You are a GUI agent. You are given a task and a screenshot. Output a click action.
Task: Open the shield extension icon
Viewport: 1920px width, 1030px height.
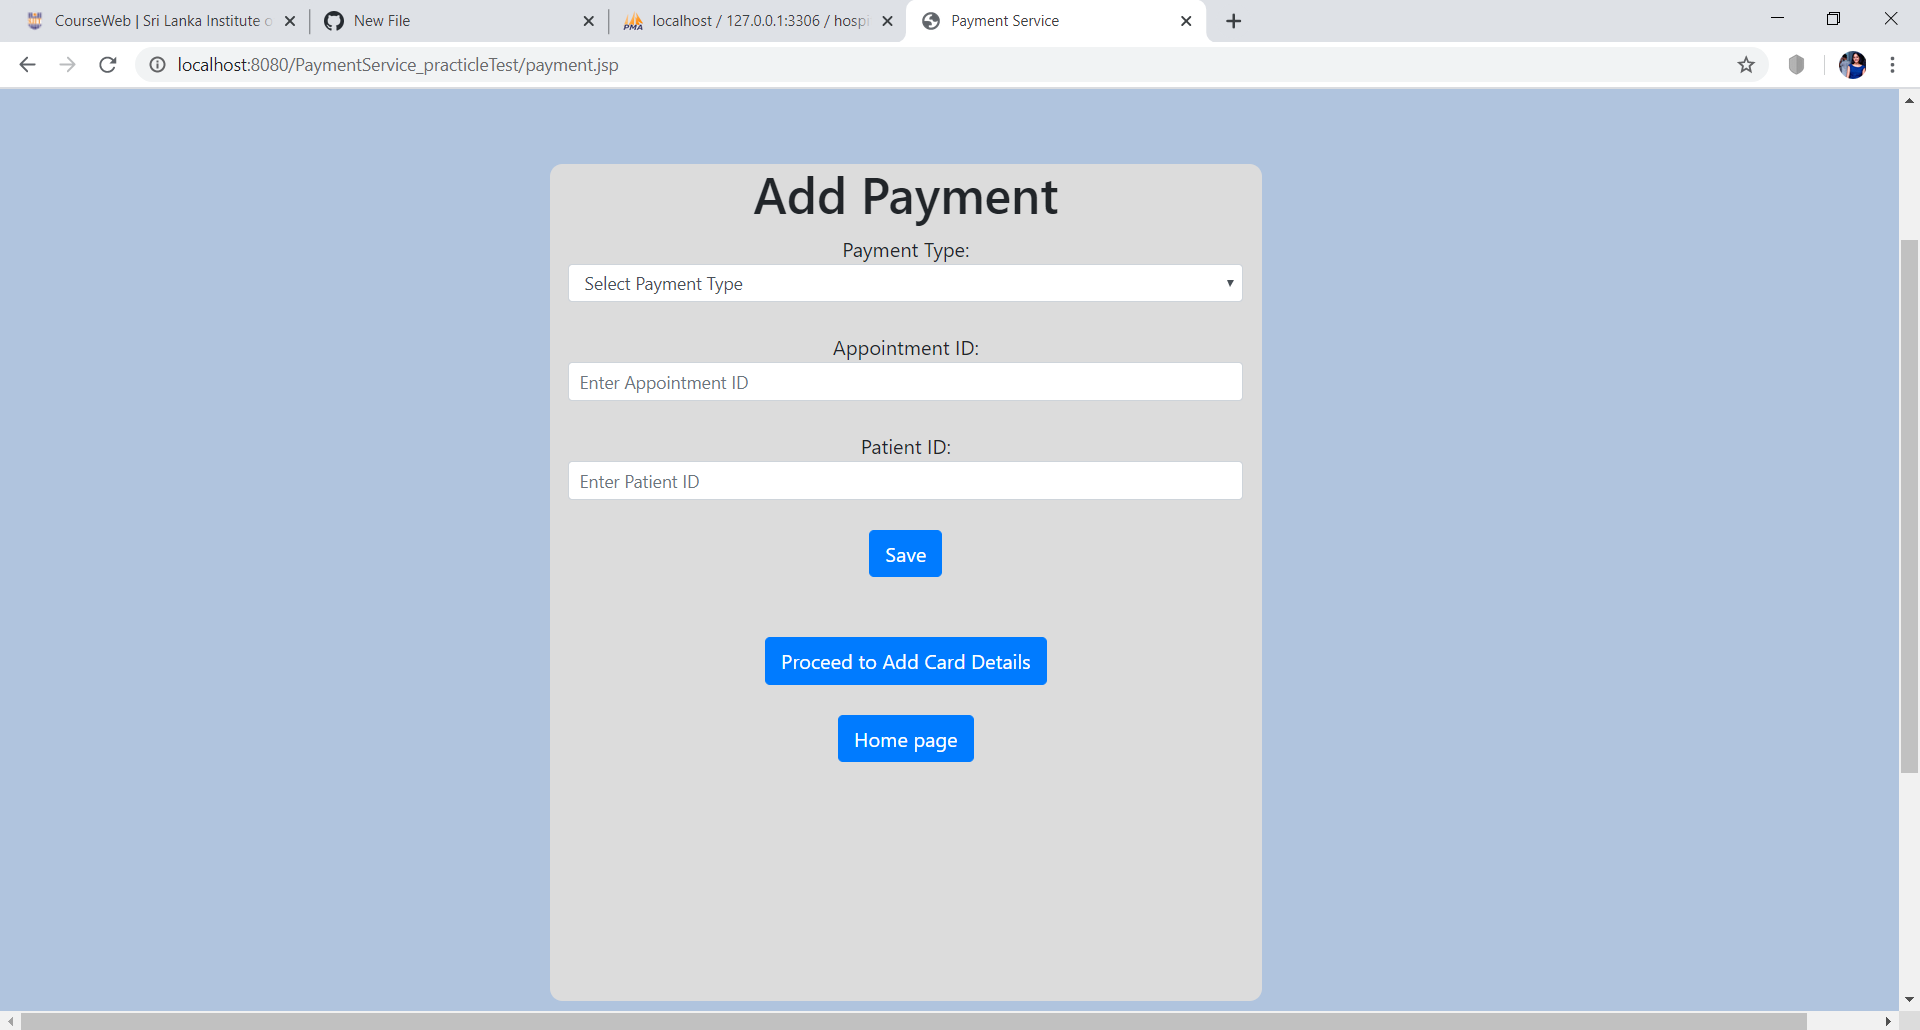coord(1797,65)
